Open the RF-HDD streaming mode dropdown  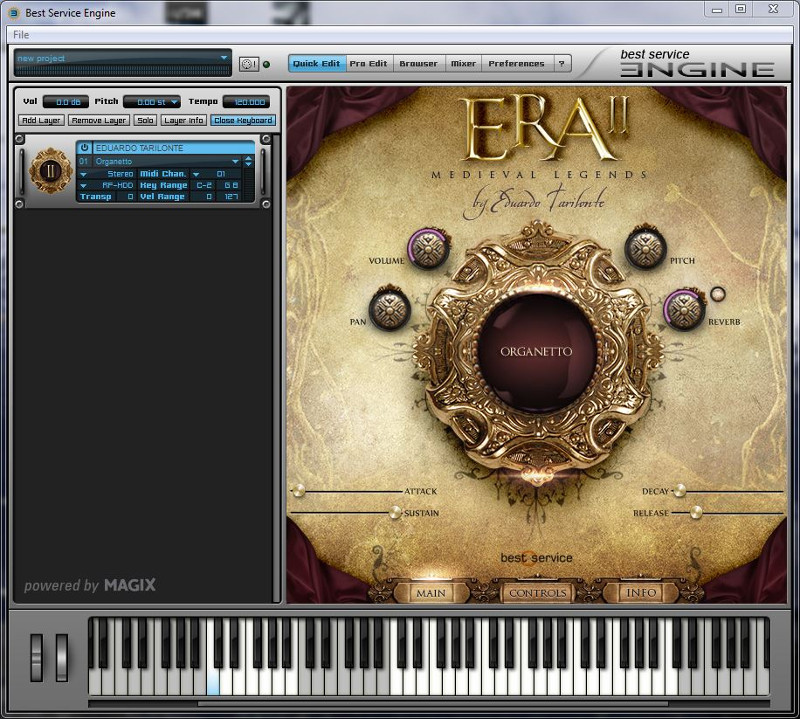[84, 185]
